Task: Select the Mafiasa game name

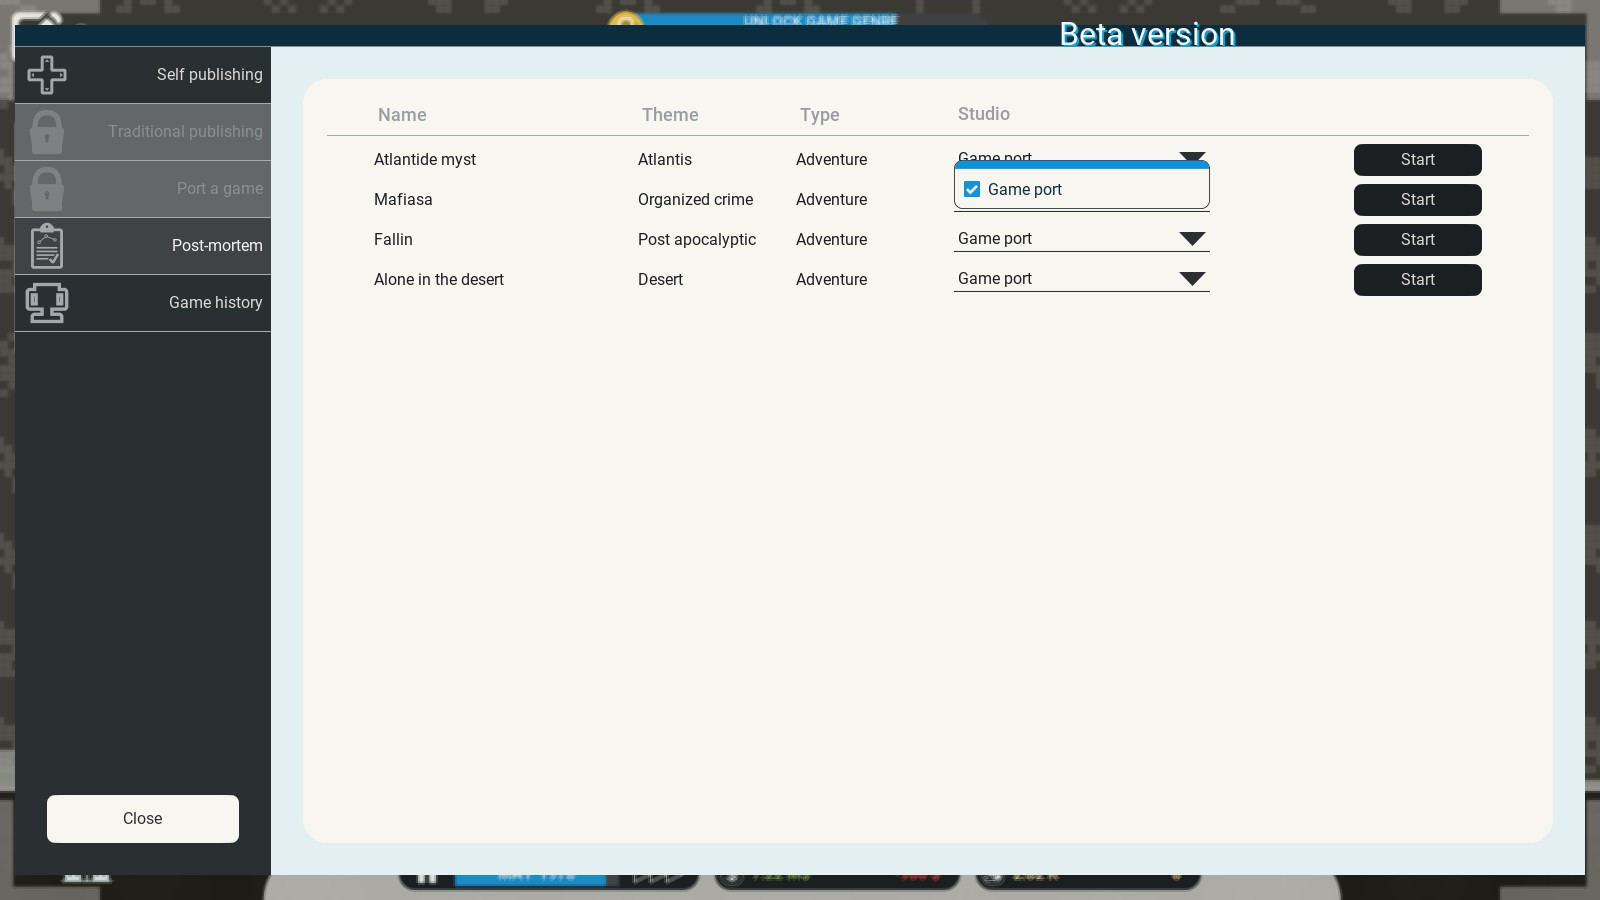Action: click(403, 200)
